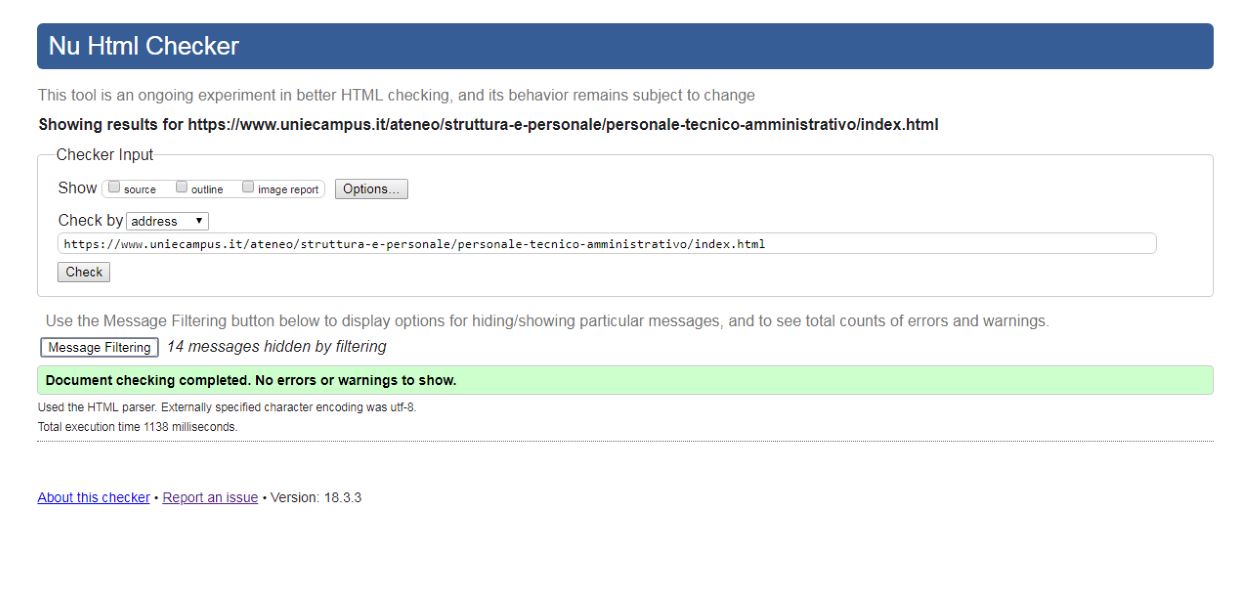Enable the source checkbox
1250x614 pixels.
pyautogui.click(x=114, y=187)
